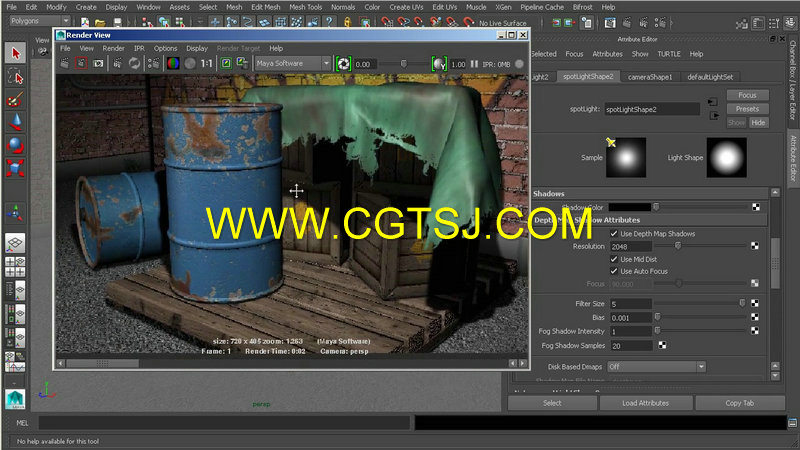Image resolution: width=800 pixels, height=450 pixels.
Task: Click Render Region icon in Render View
Action: pyautogui.click(x=81, y=63)
